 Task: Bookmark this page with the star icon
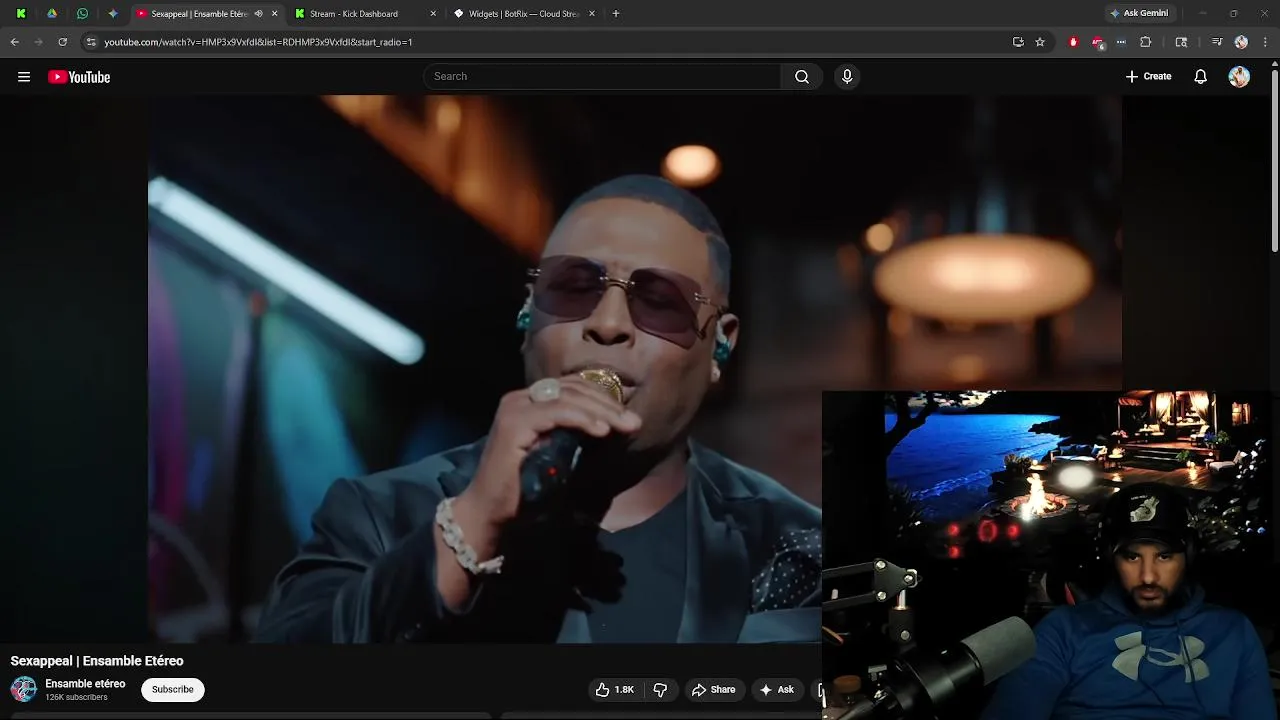click(1040, 42)
